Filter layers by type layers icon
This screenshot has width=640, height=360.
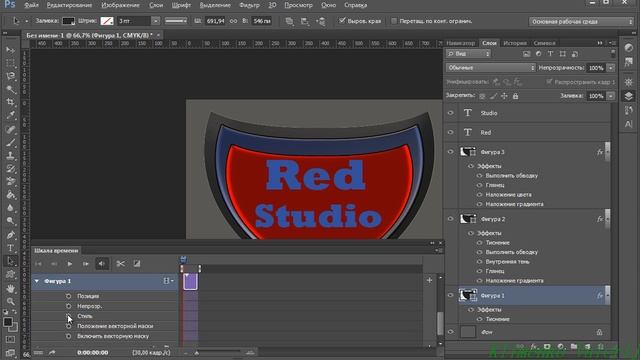pos(550,54)
